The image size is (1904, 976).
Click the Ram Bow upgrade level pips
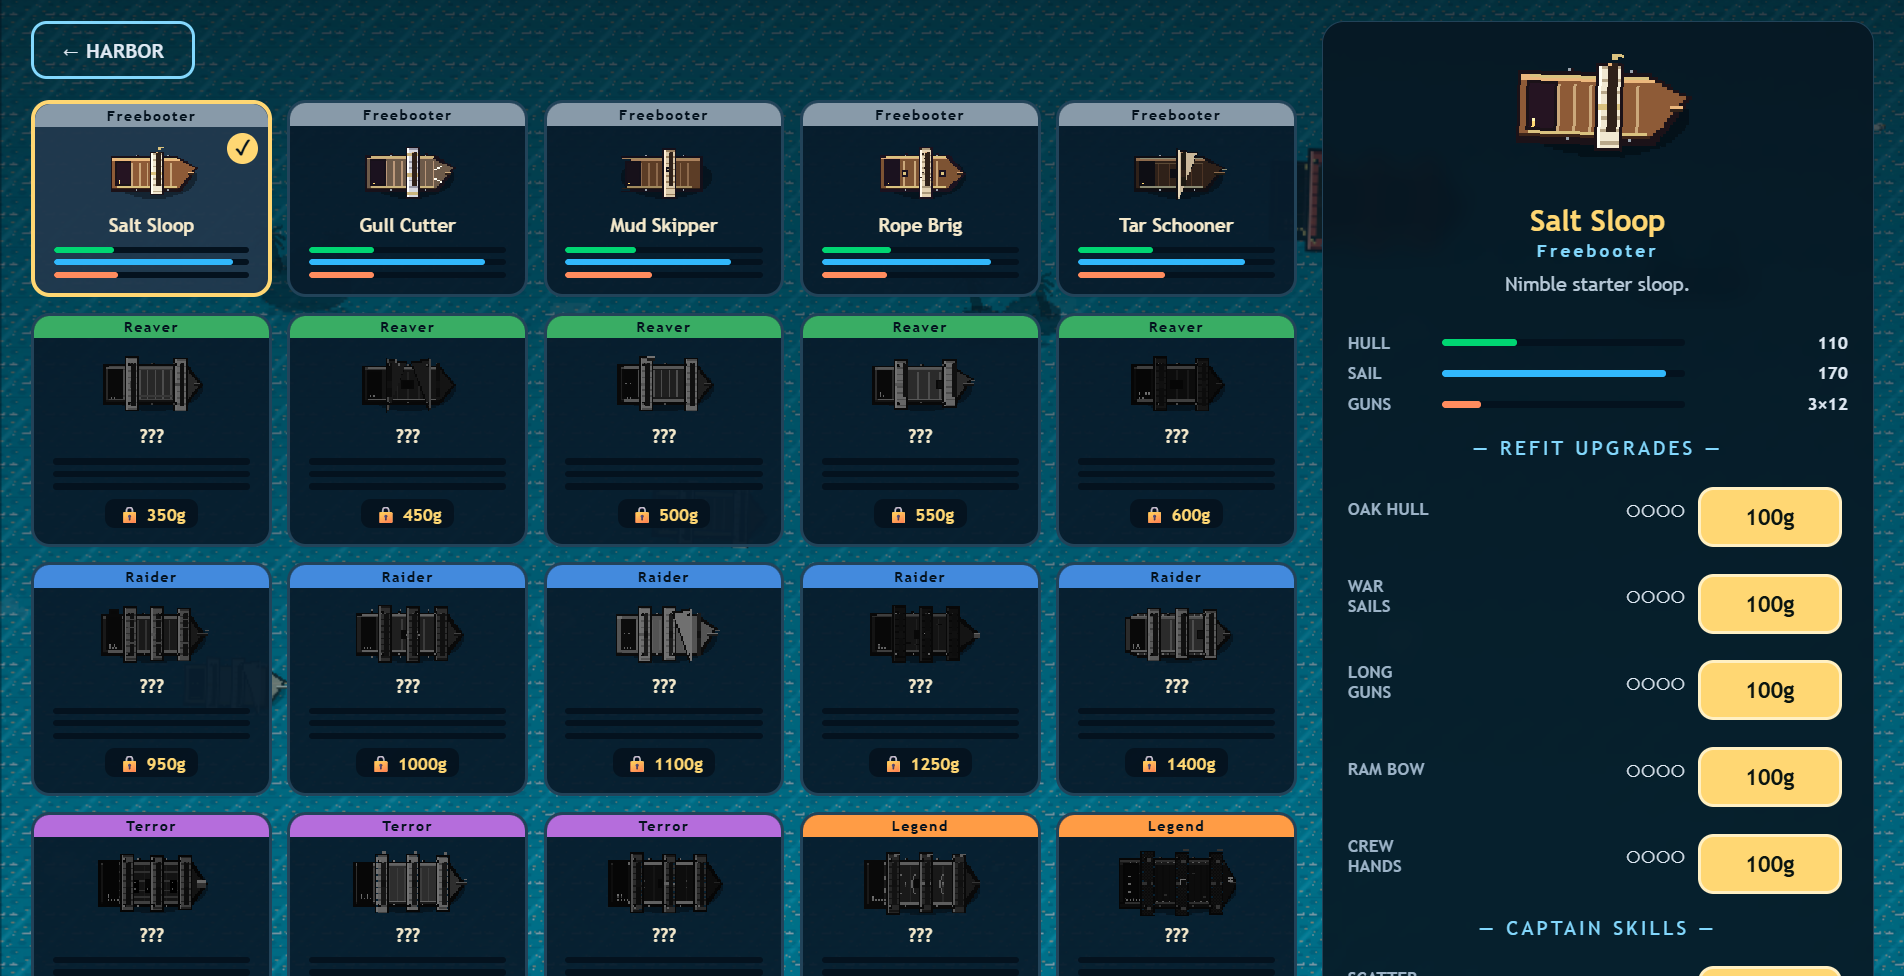coord(1655,770)
